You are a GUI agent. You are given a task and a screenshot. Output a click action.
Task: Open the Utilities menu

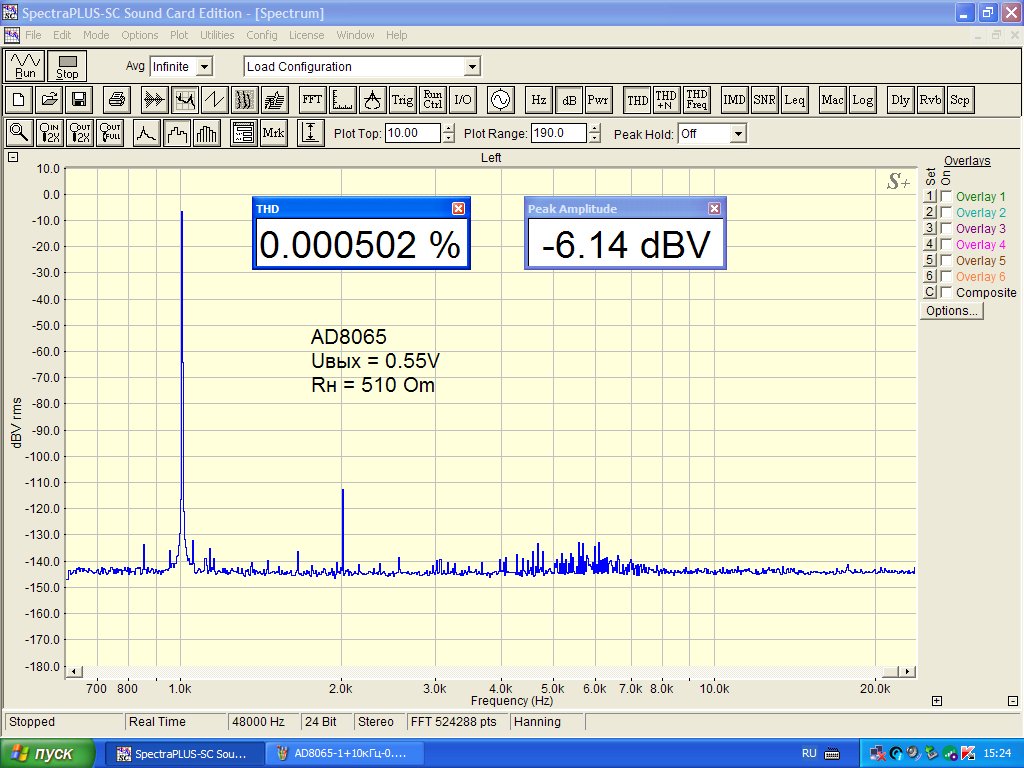(217, 35)
